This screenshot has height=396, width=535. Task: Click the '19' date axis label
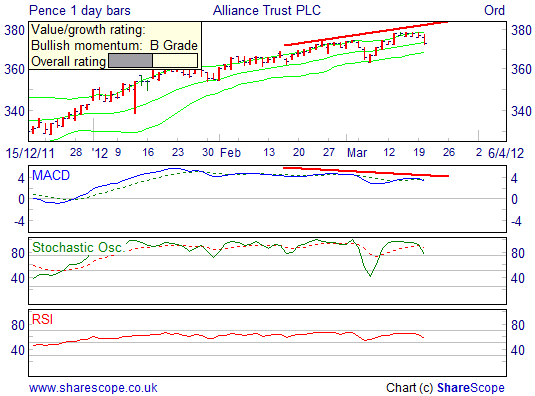point(419,152)
